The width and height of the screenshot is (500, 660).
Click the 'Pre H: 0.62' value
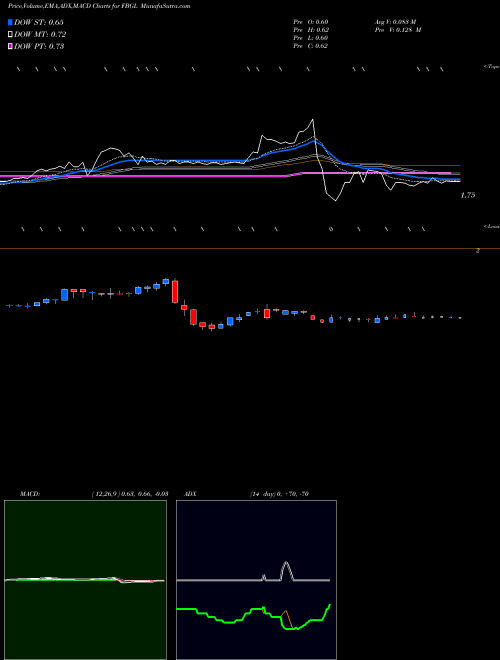tap(311, 30)
